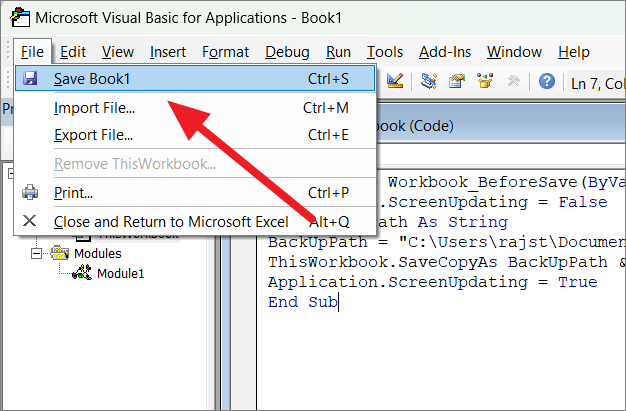Click 'Workbook_BeforeSave' in the code
The width and height of the screenshot is (626, 411).
pyautogui.click(x=482, y=182)
